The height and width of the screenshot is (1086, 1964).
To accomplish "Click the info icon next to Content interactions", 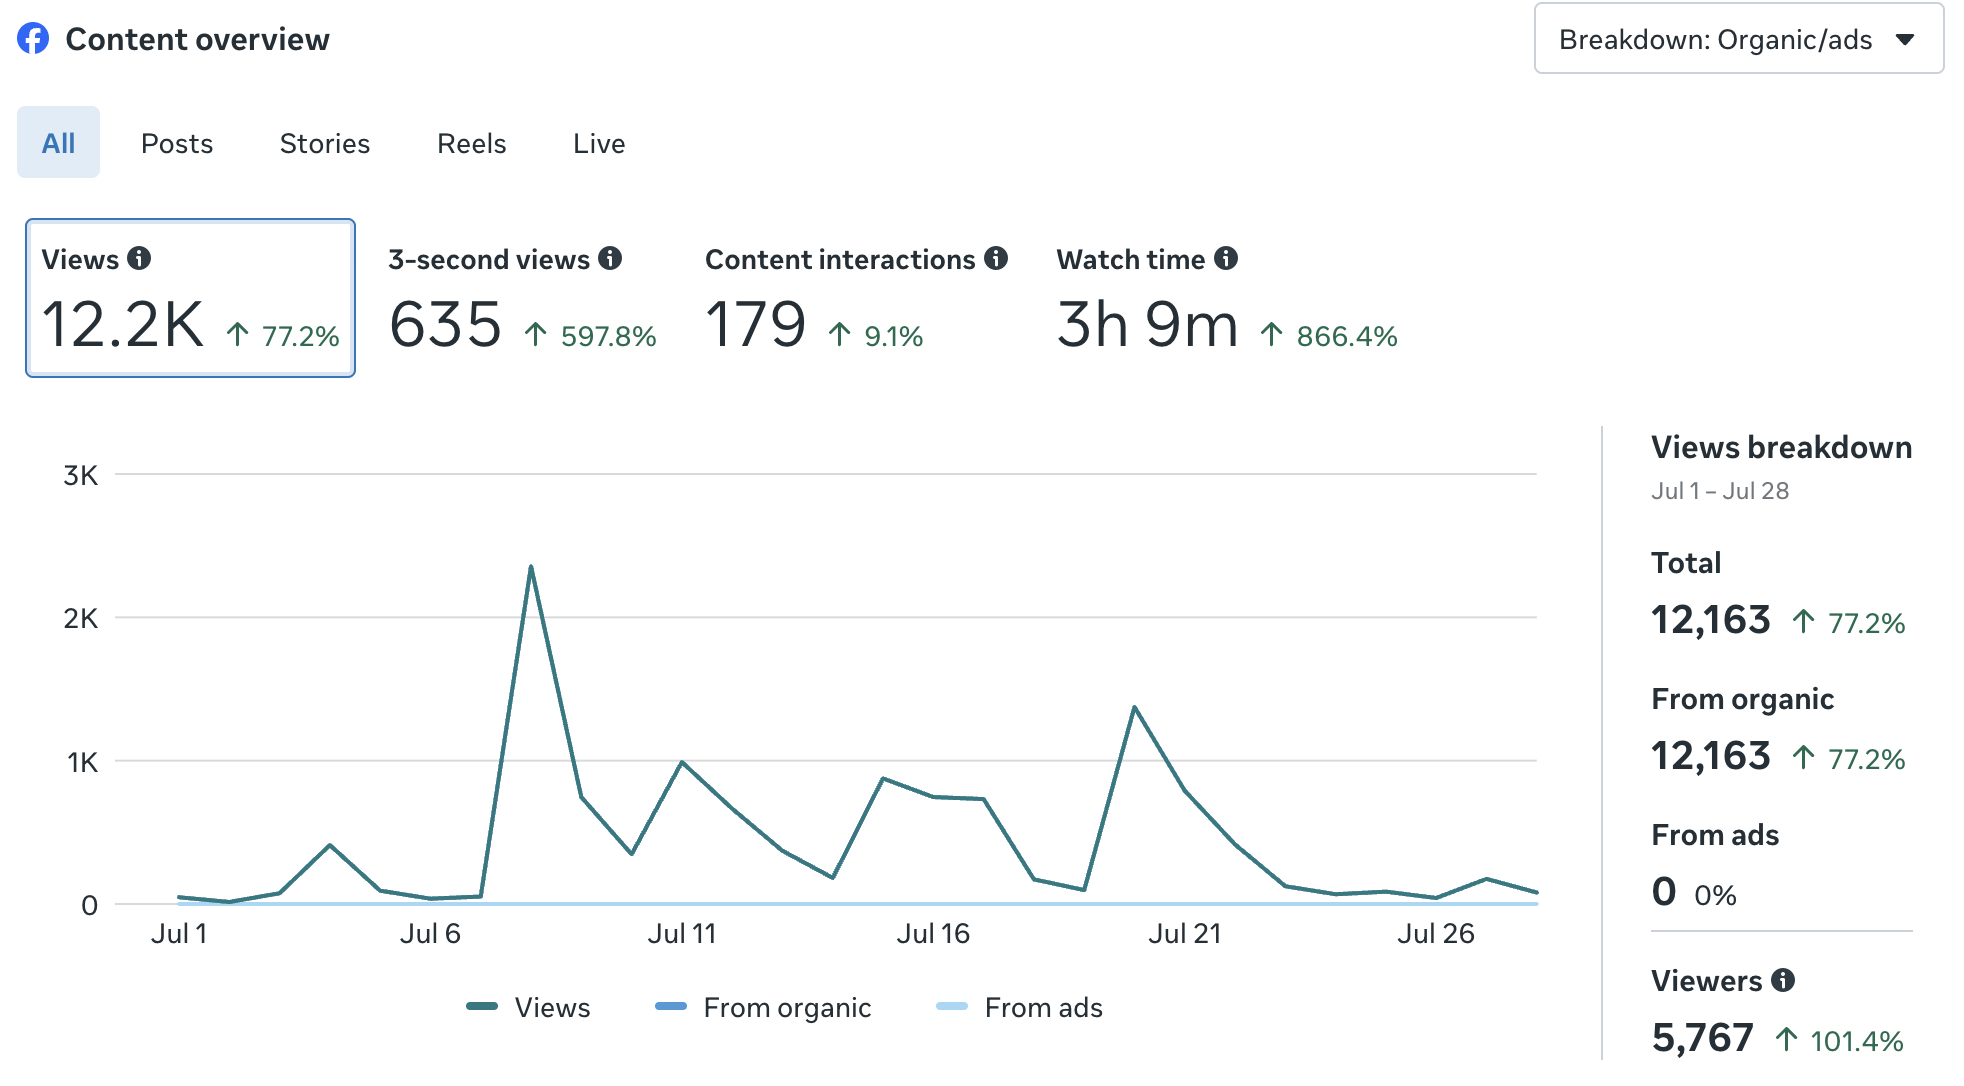I will [995, 258].
